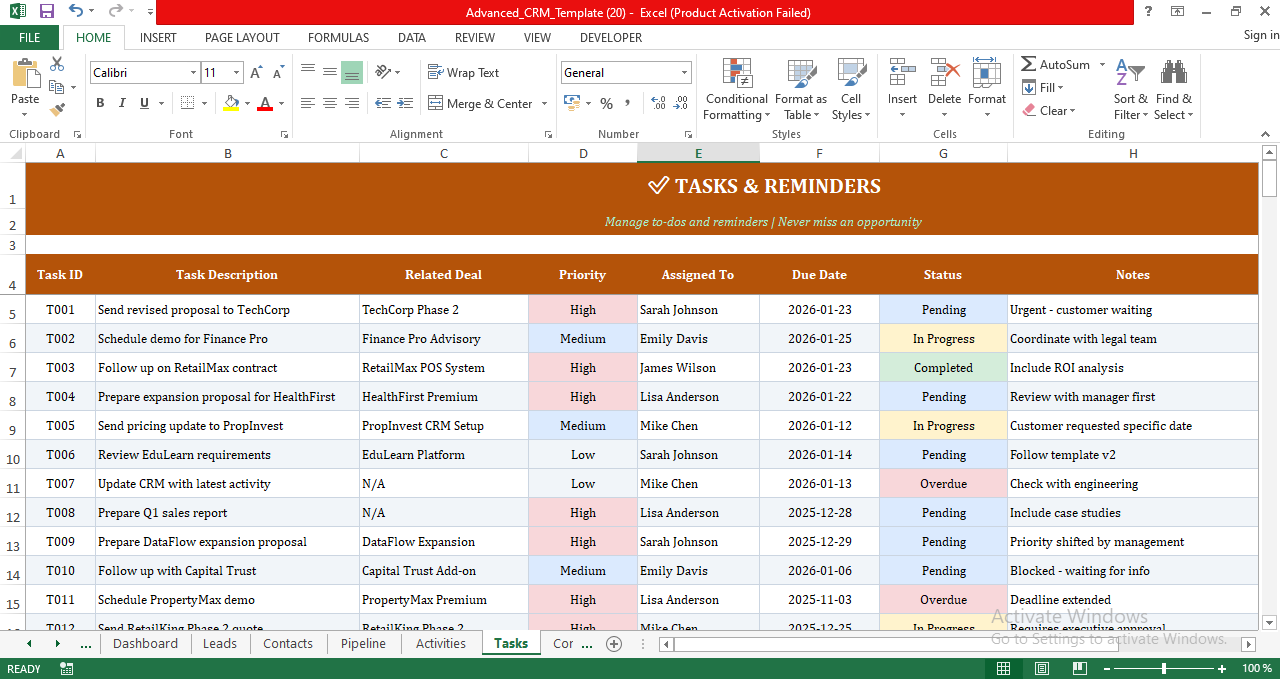Select cell with Sarah Johnson for T001
This screenshot has height=679, width=1280.
click(x=698, y=309)
